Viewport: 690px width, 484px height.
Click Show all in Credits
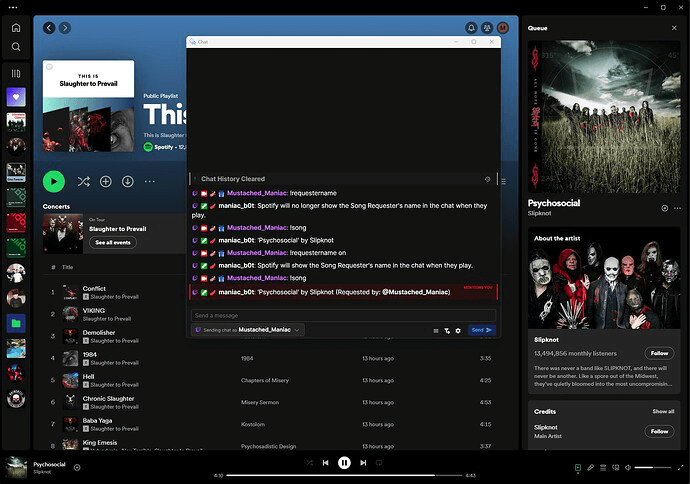coord(663,411)
